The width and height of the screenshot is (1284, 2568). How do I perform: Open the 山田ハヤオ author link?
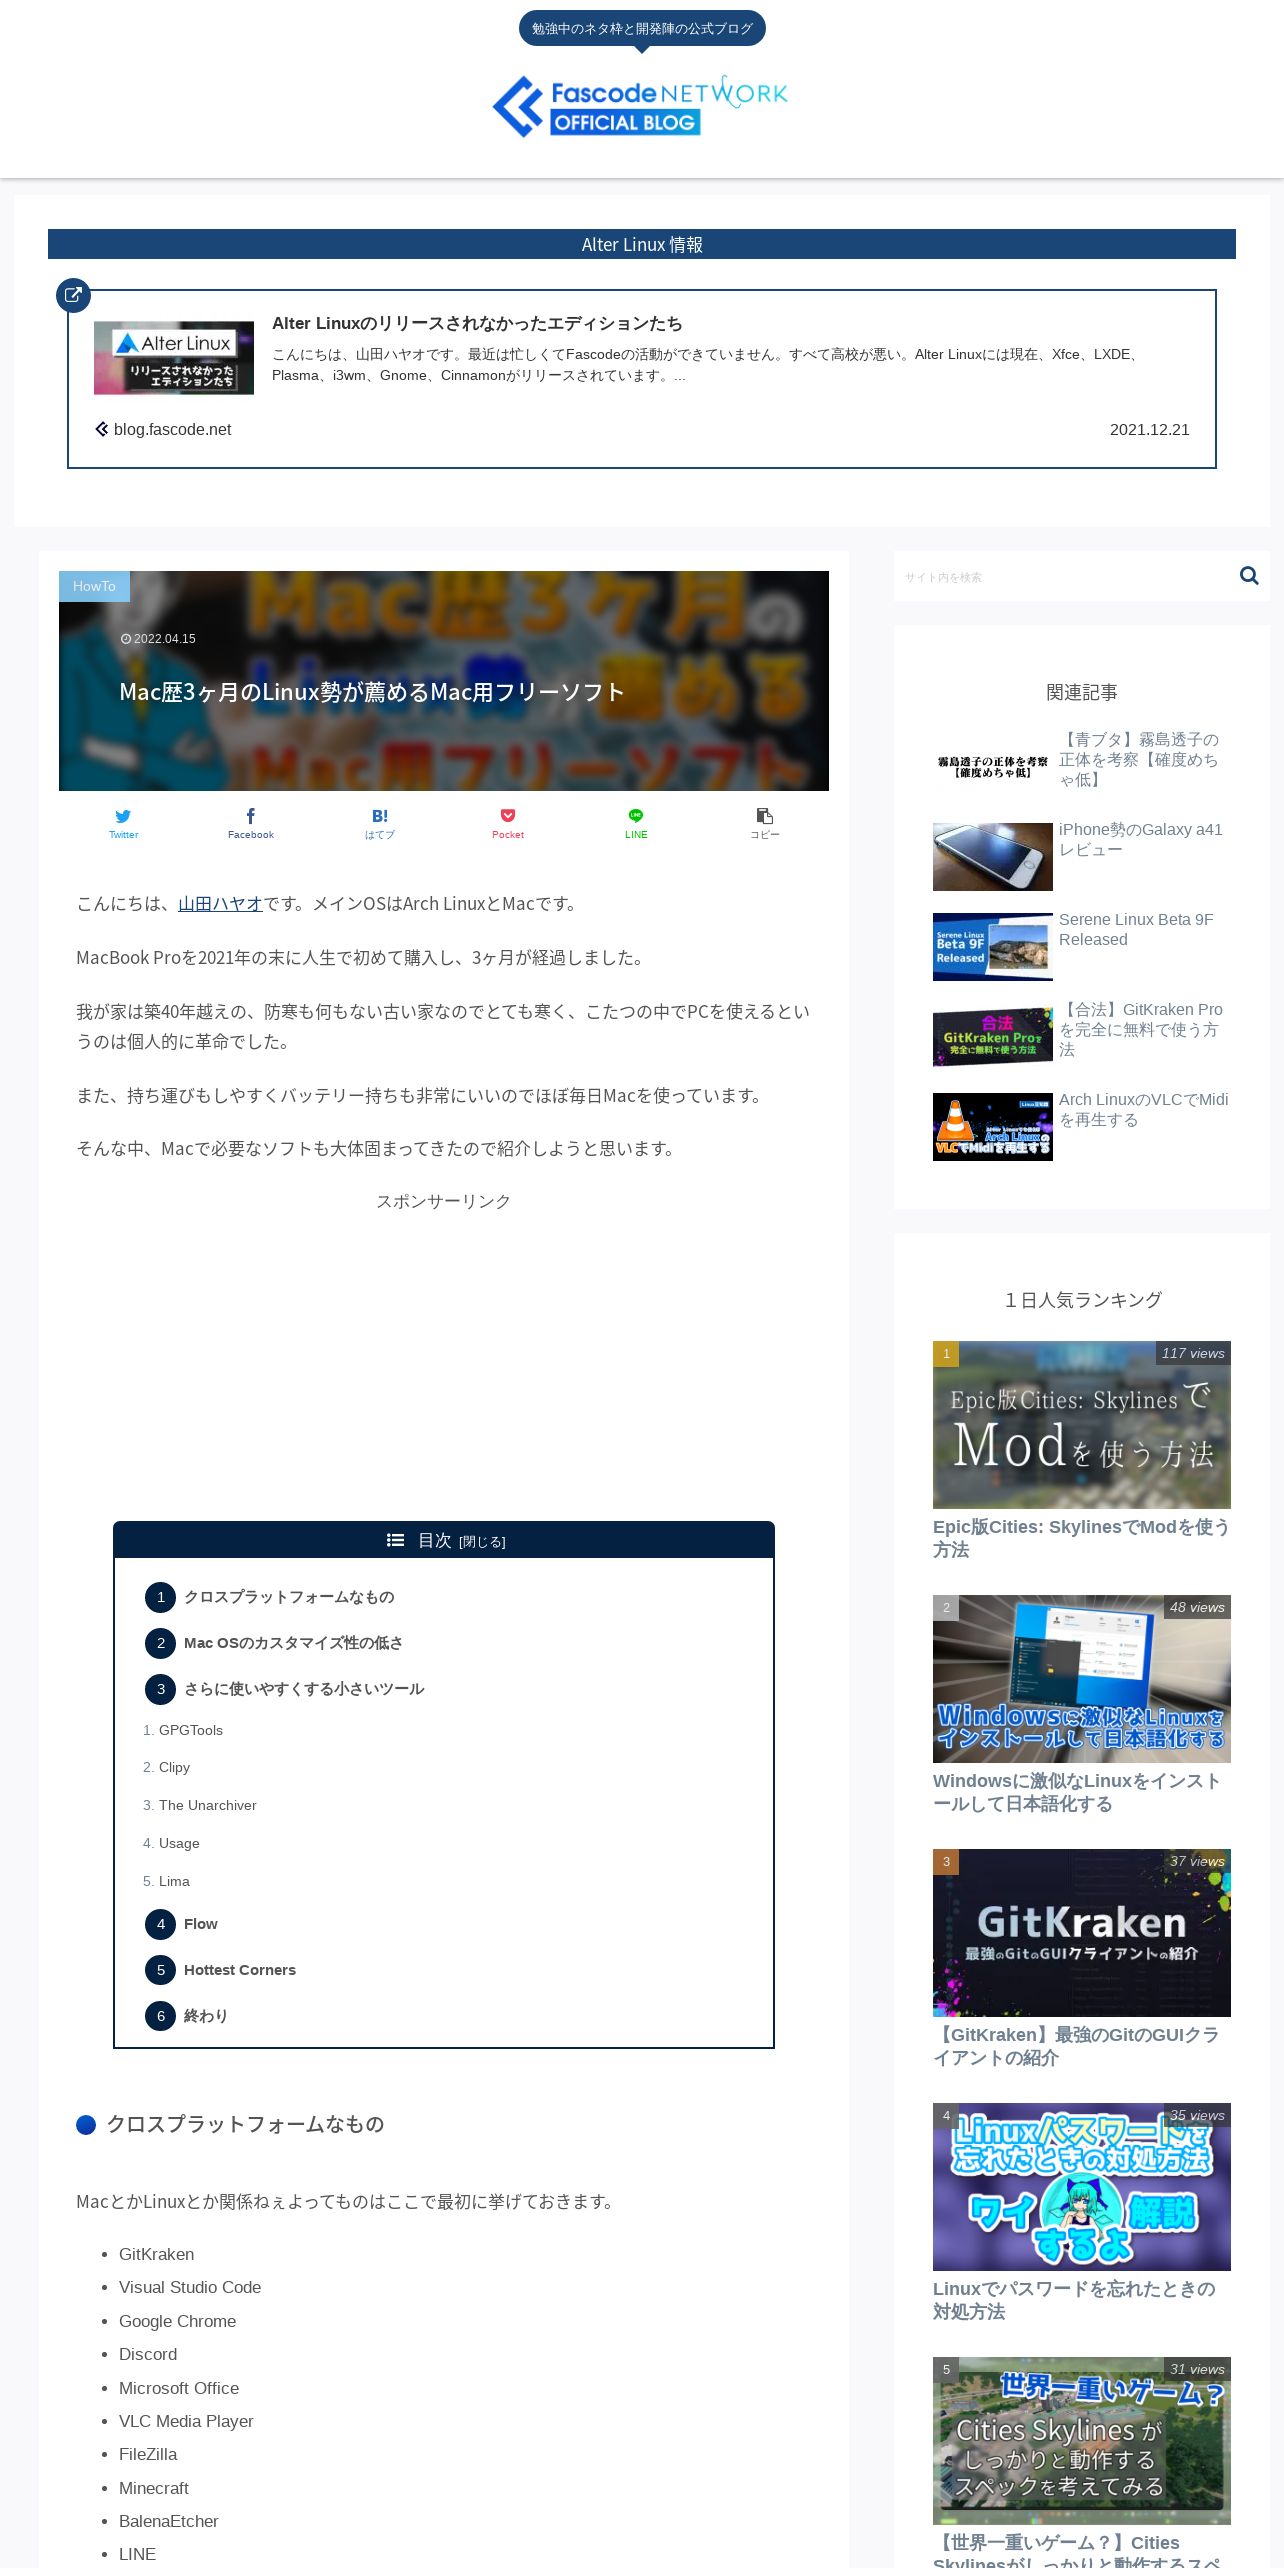coord(220,904)
